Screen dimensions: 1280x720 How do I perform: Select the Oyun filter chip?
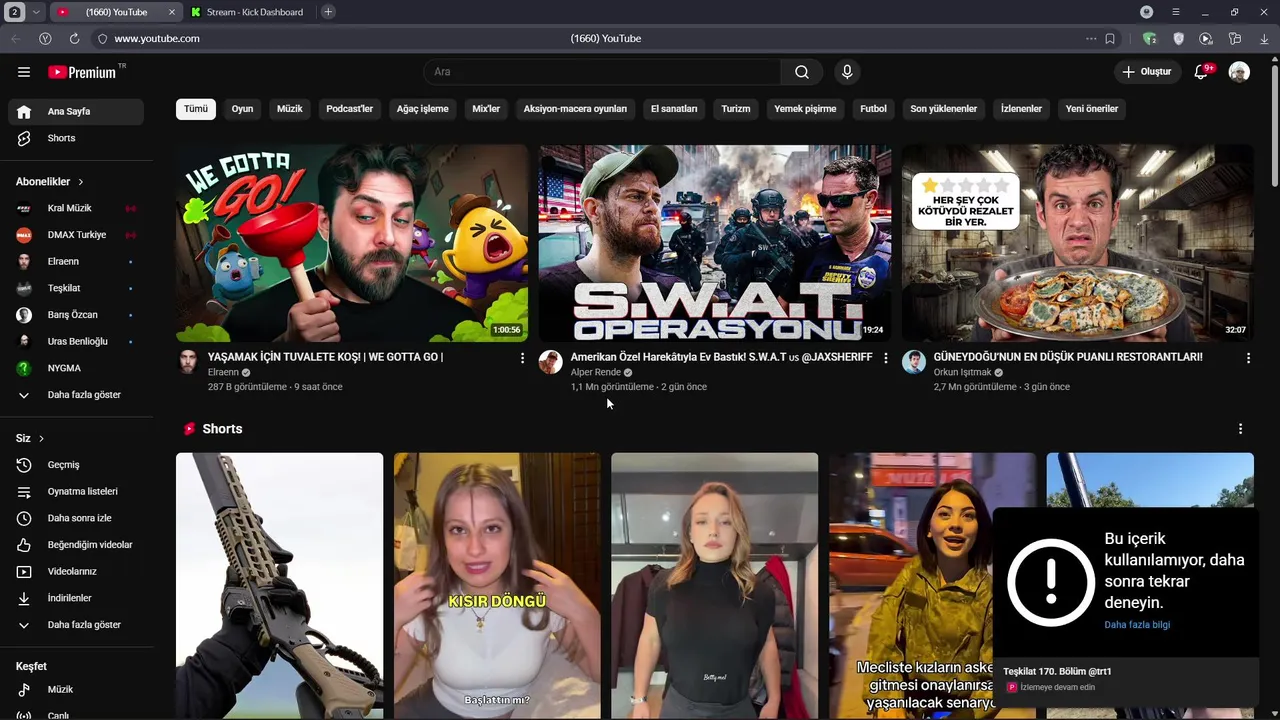click(243, 109)
